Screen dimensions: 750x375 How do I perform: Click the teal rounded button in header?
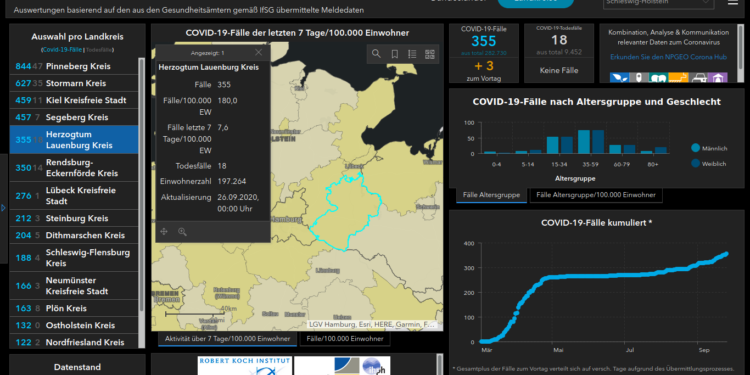[x=536, y=3]
